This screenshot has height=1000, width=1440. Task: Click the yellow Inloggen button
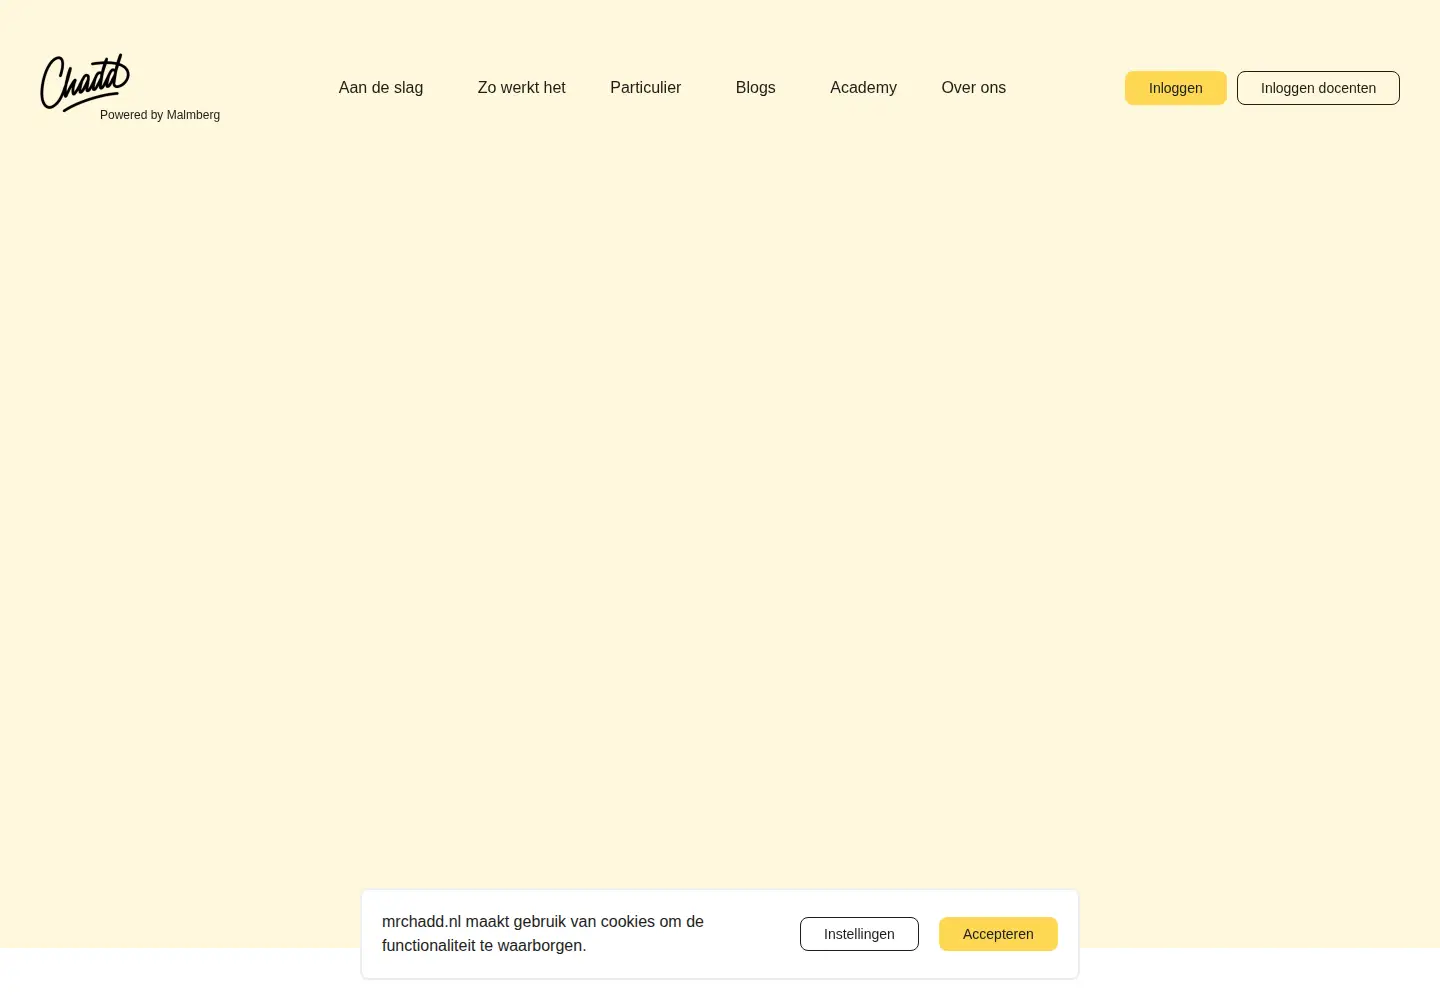point(1175,88)
